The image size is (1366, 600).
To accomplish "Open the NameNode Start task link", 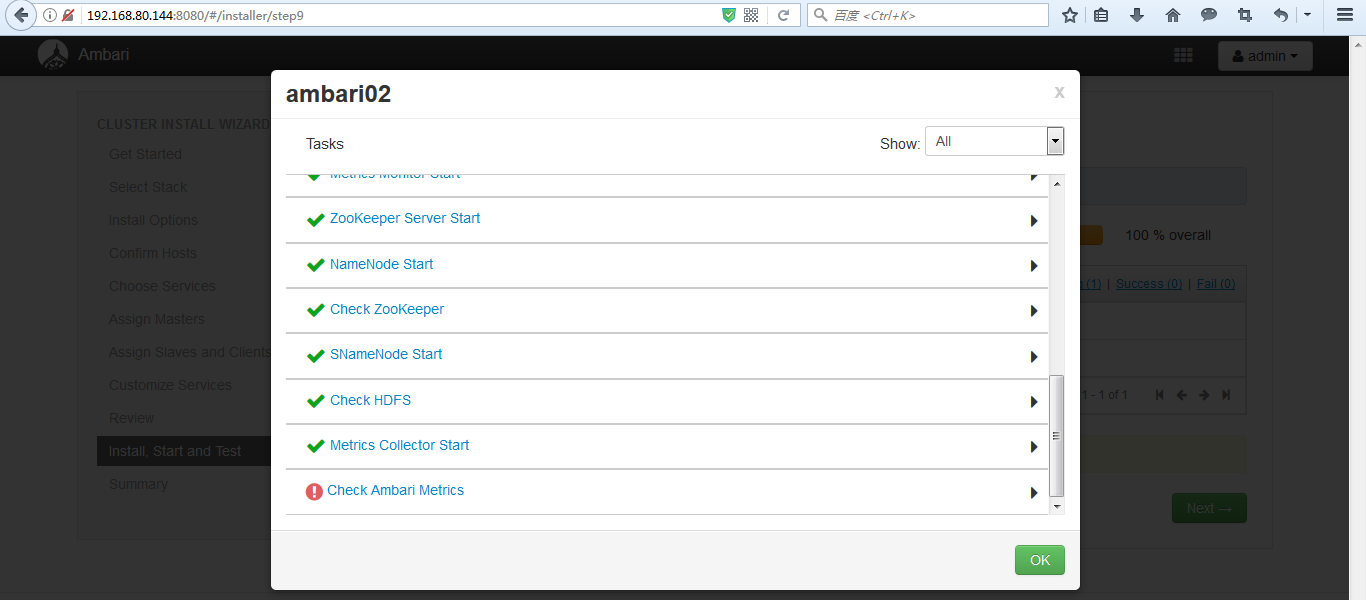I will click(x=382, y=264).
